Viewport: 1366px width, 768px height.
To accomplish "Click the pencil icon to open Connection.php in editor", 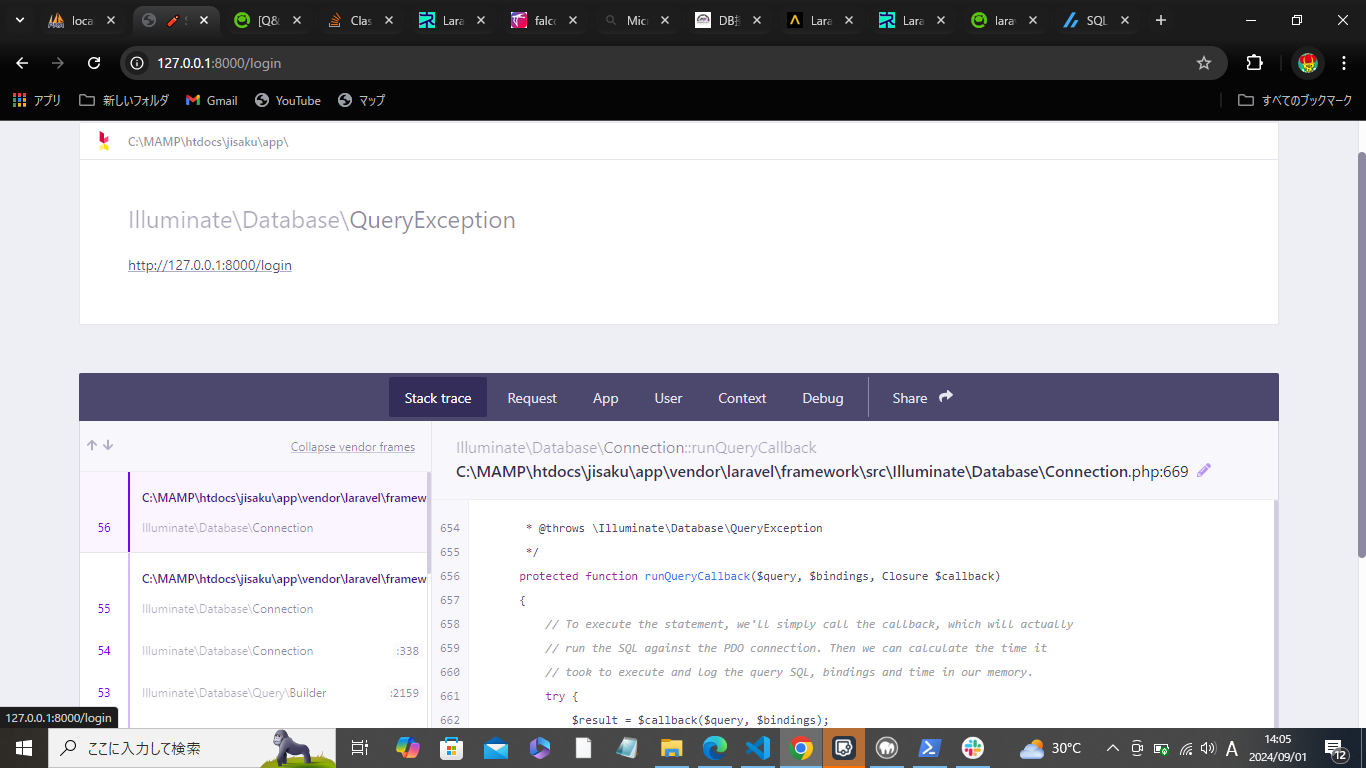I will coord(1203,471).
